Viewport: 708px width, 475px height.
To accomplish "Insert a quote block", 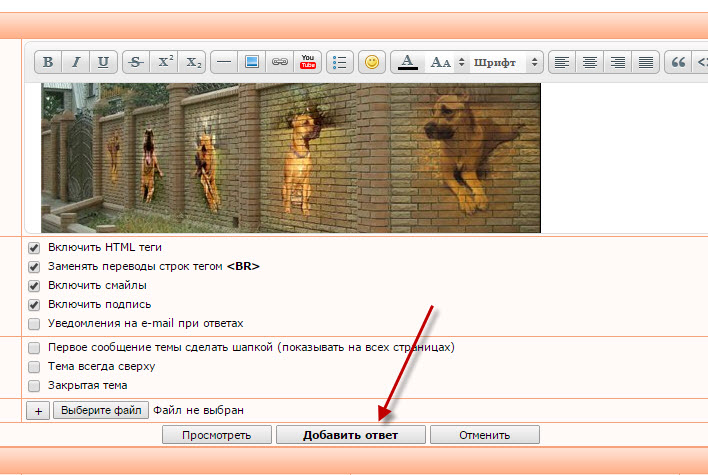I will [678, 62].
